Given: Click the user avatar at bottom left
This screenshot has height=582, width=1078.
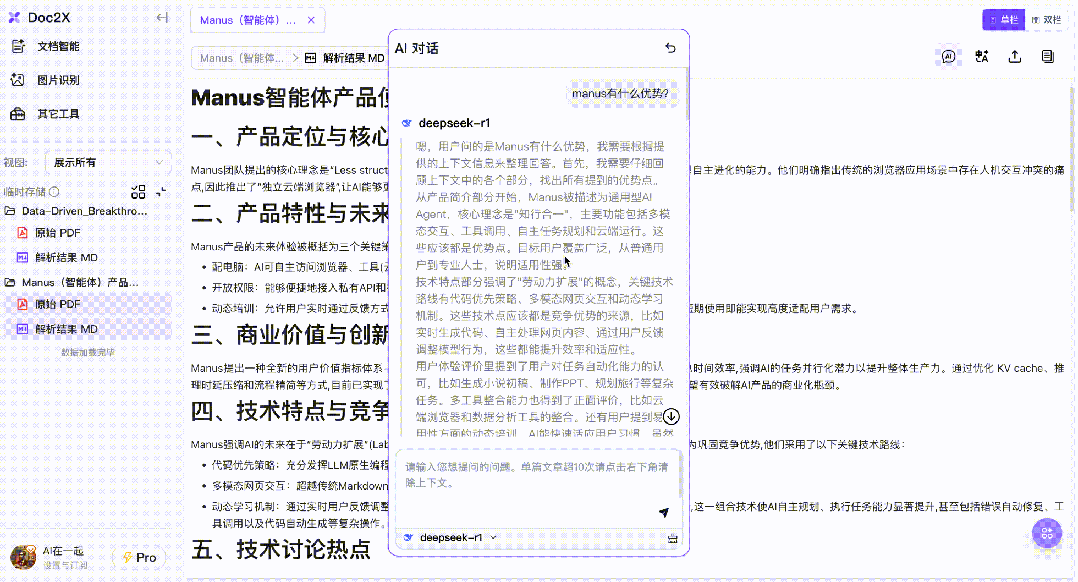Looking at the screenshot, I should coord(23,557).
